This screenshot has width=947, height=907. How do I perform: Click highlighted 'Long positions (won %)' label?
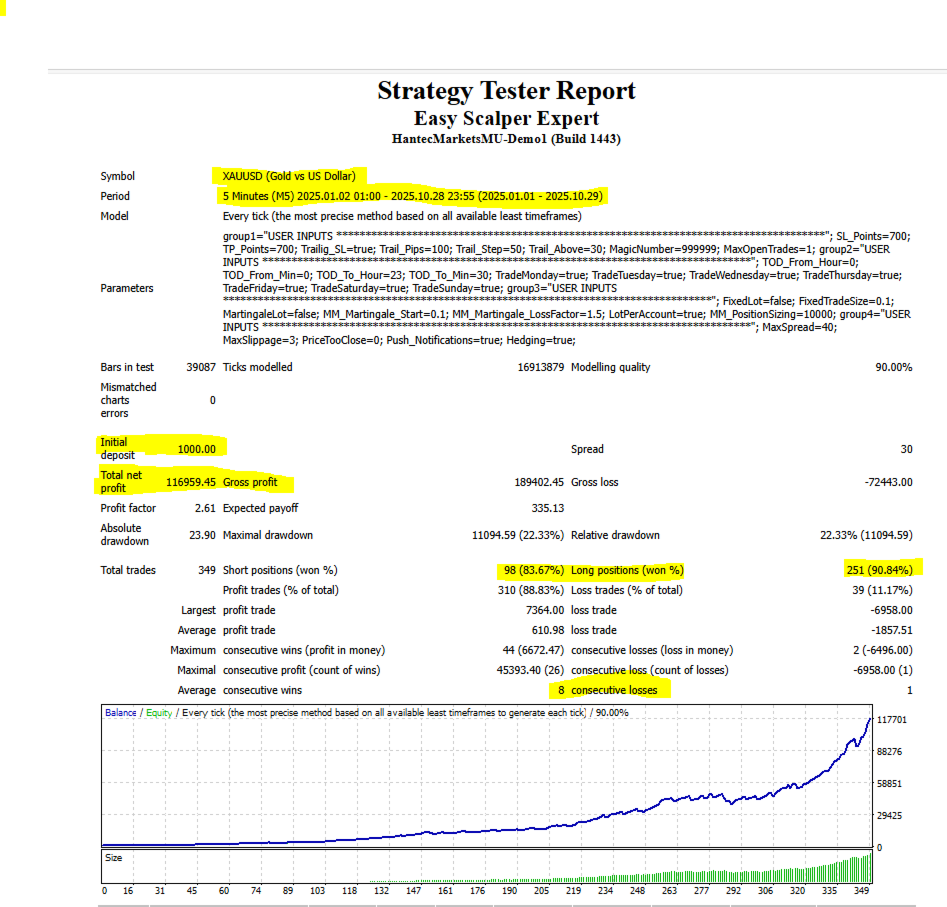627,570
